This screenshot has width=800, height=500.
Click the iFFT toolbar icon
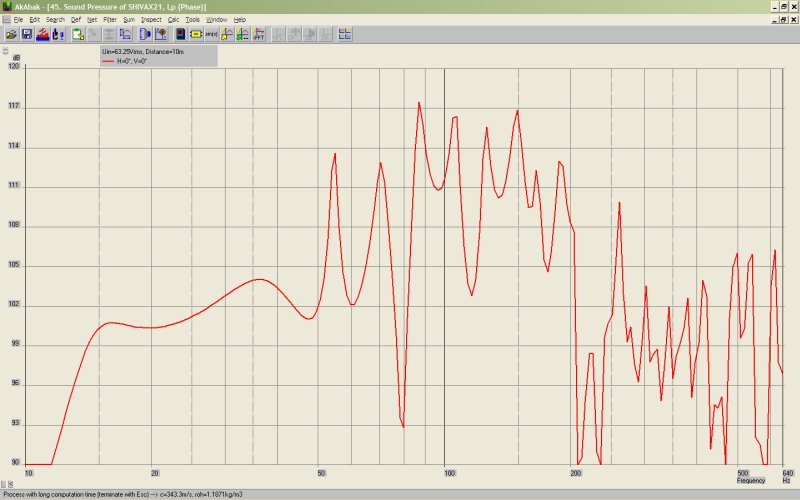click(258, 34)
